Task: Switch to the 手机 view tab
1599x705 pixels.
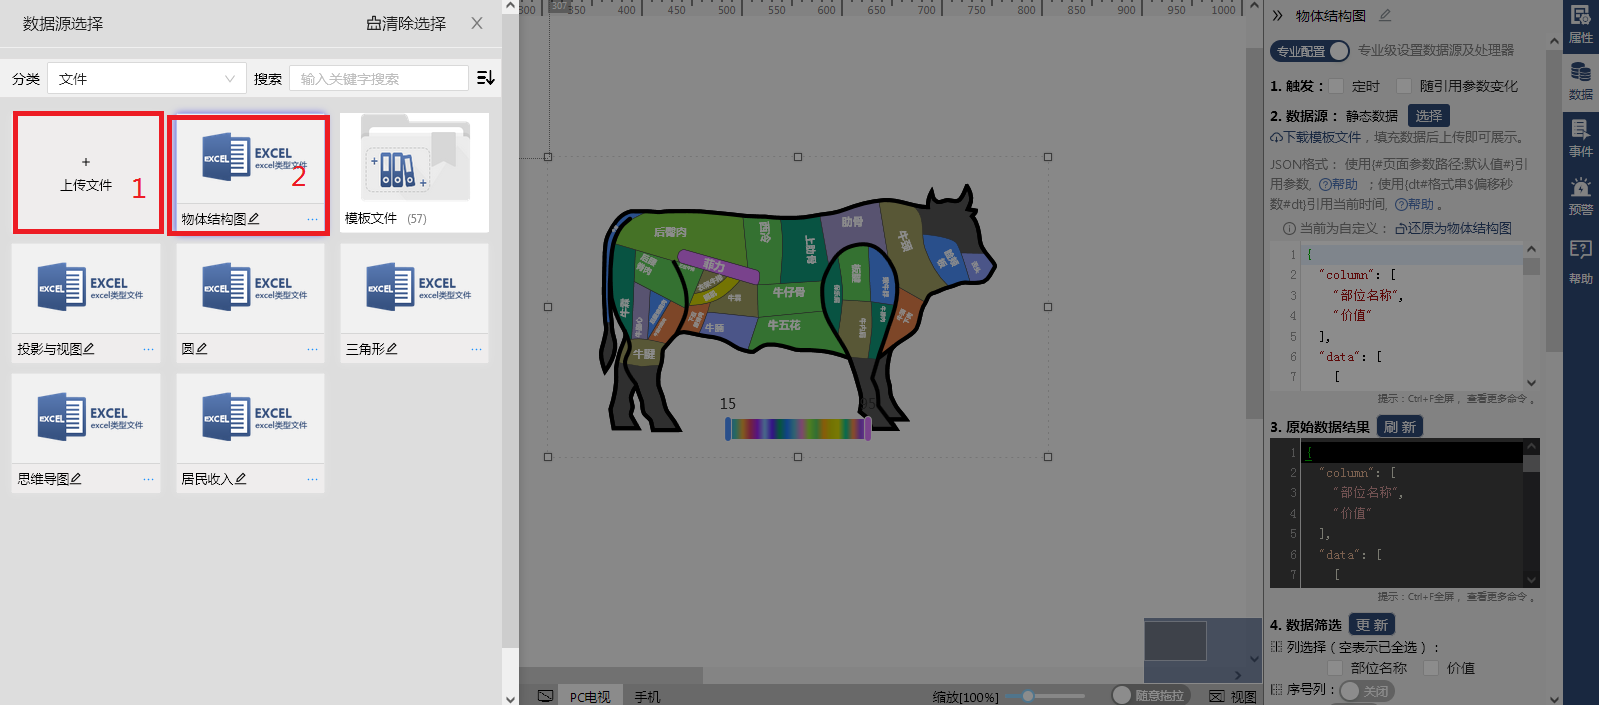Action: pyautogui.click(x=647, y=696)
